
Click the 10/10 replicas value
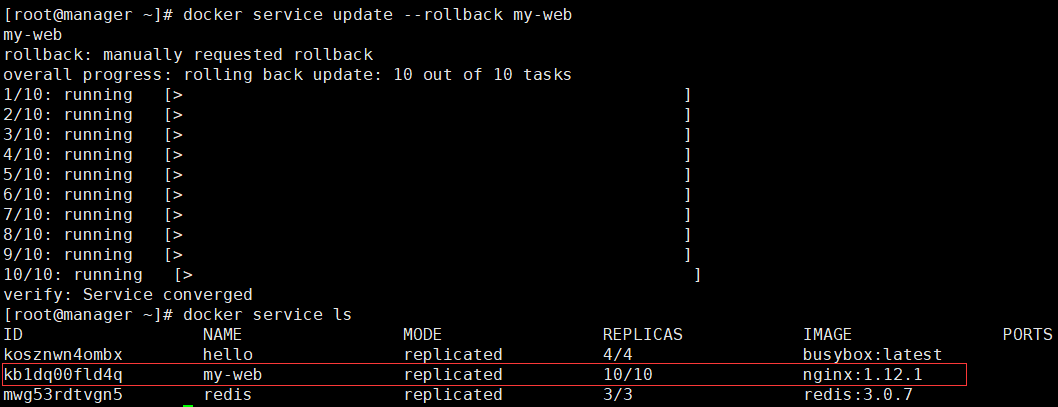point(628,375)
